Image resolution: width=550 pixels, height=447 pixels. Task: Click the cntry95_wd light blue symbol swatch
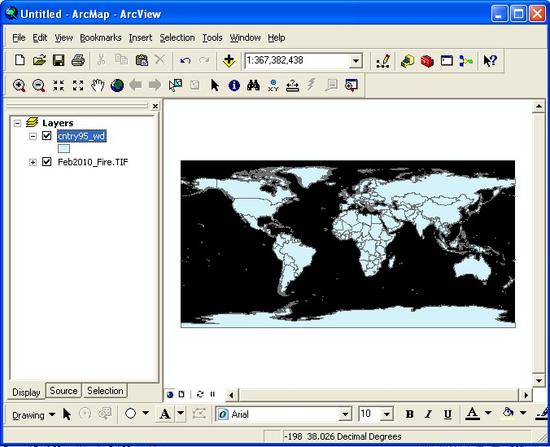point(64,148)
